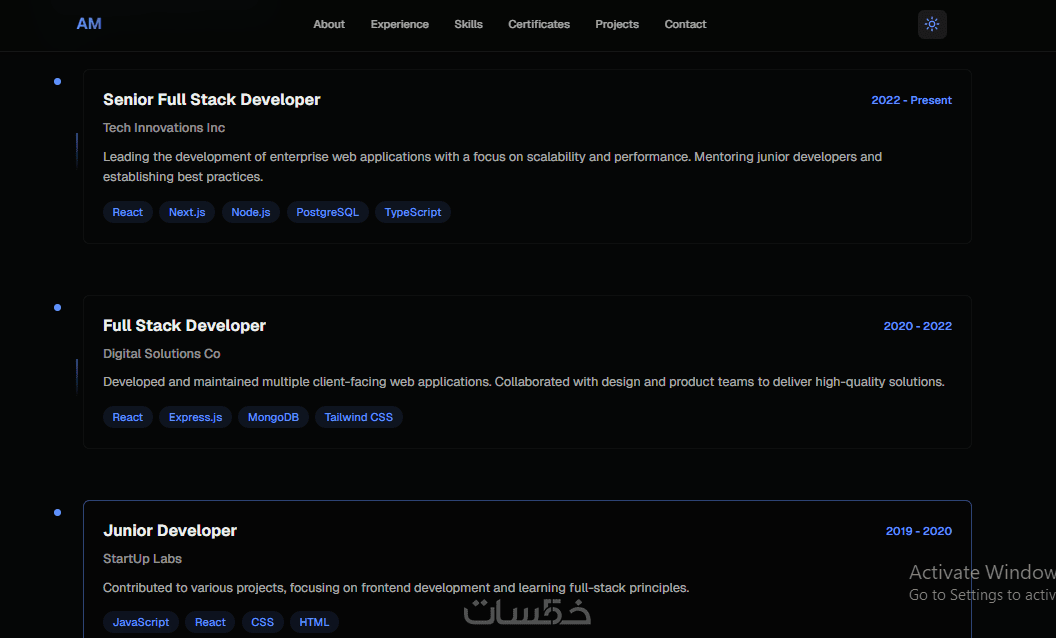Click the description starting 'Developed and maintained'
Image resolution: width=1056 pixels, height=638 pixels.
(523, 382)
